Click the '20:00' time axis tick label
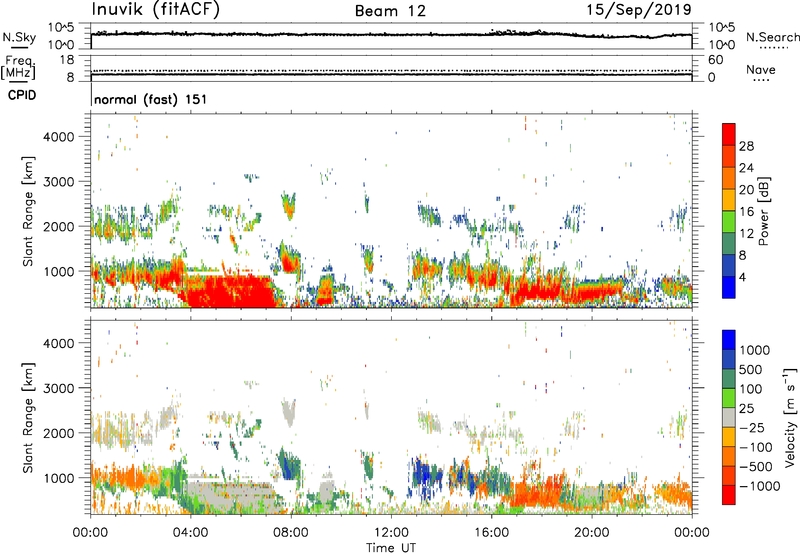This screenshot has width=800, height=554. click(591, 533)
